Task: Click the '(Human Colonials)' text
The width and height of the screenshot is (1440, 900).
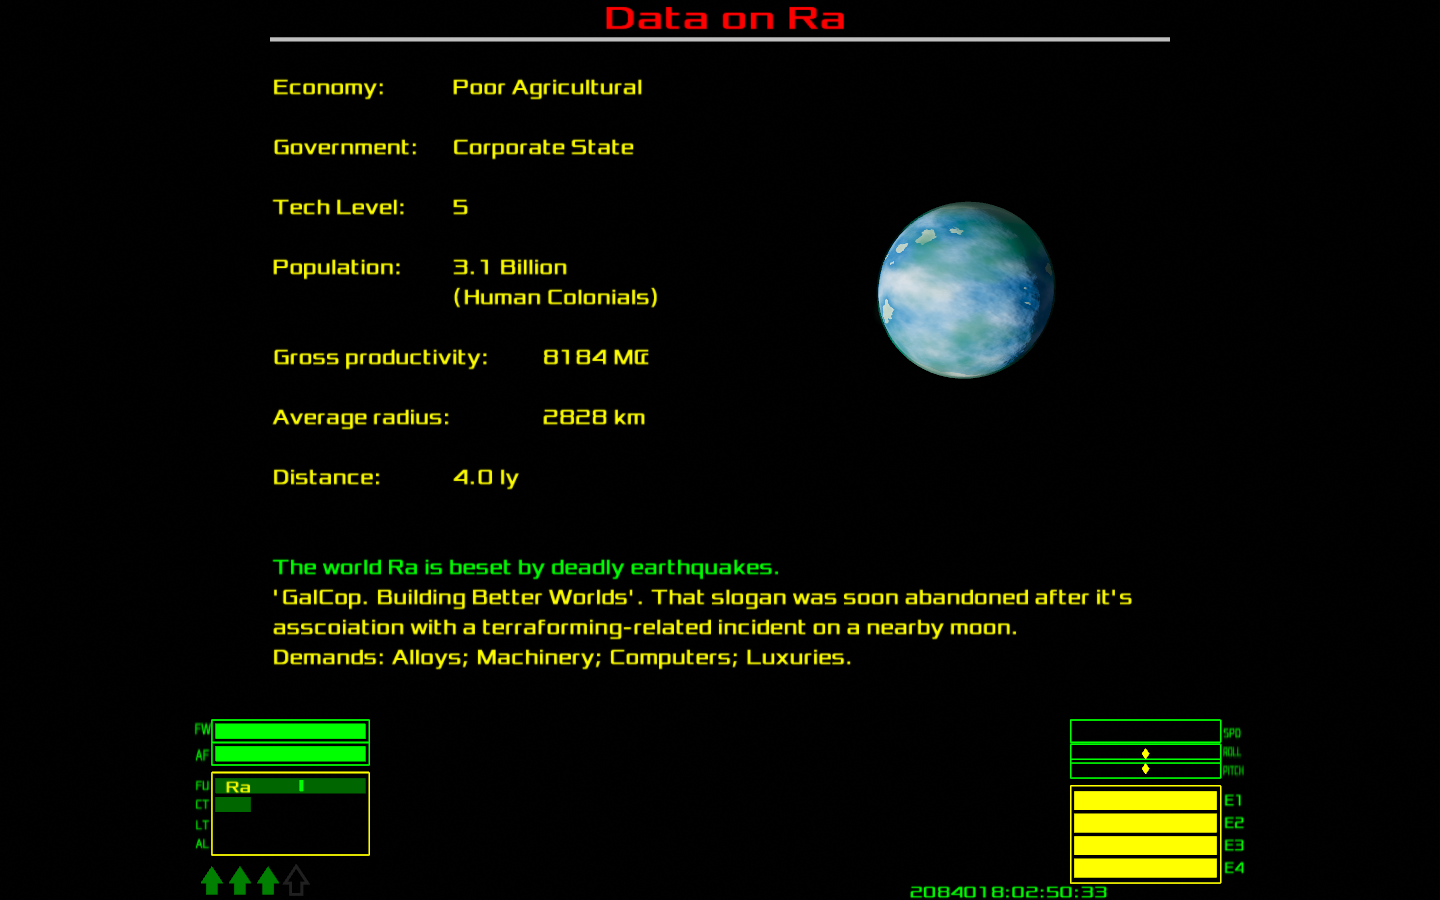Action: [555, 297]
